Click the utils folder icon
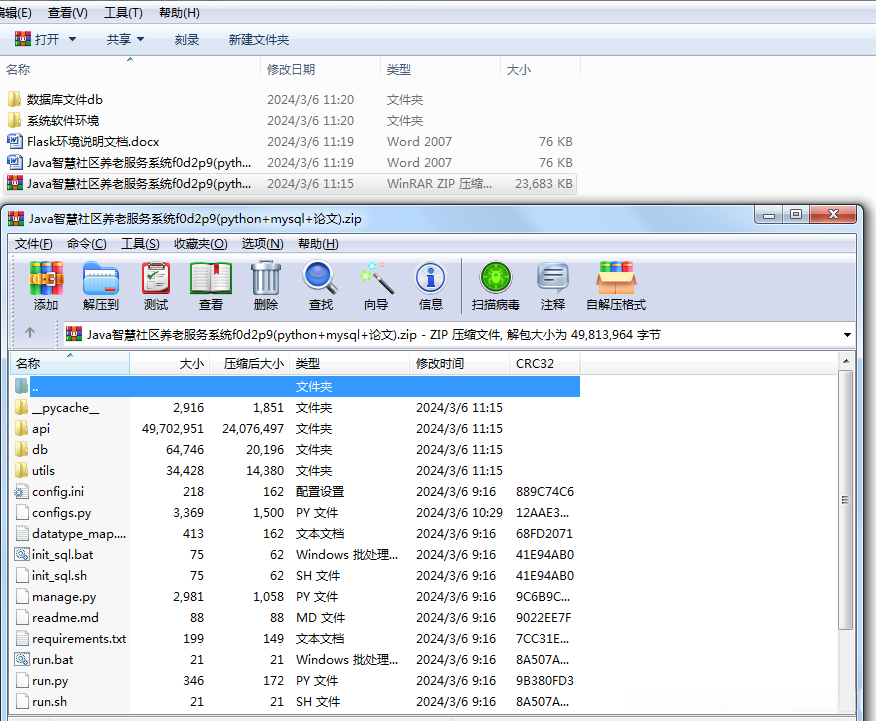This screenshot has width=876, height=721. [21, 470]
